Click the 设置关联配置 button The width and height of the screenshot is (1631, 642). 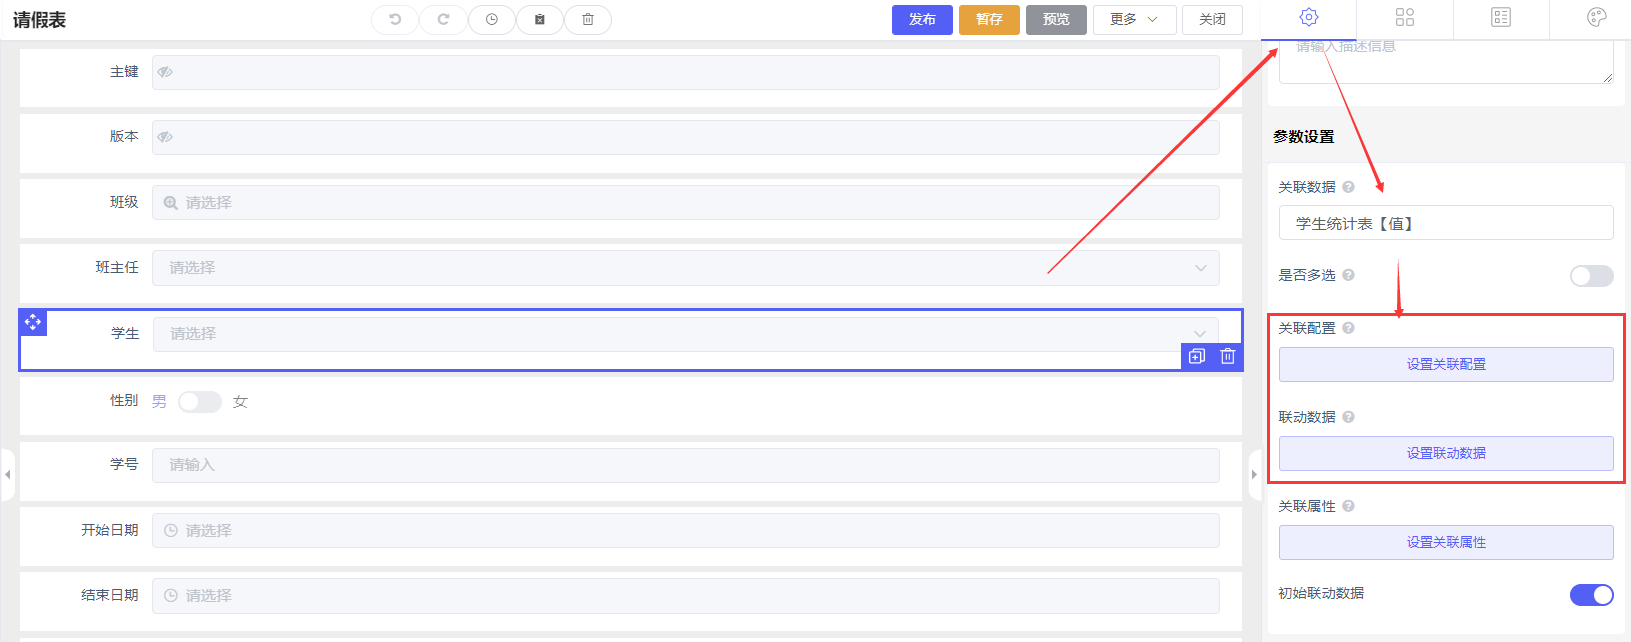[x=1445, y=364]
